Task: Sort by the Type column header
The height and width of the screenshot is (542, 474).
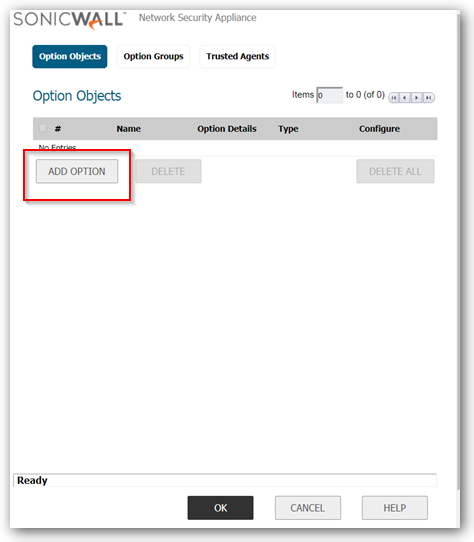Action: pos(288,129)
